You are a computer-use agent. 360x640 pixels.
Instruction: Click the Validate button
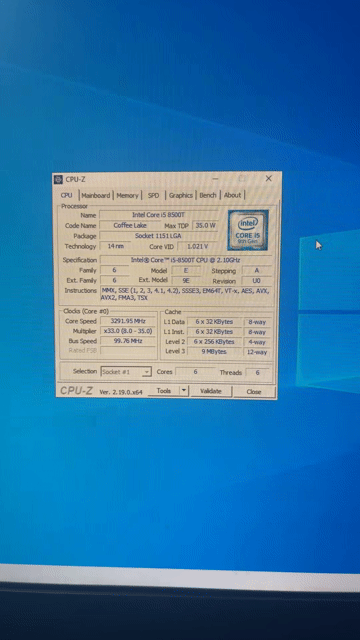211,391
